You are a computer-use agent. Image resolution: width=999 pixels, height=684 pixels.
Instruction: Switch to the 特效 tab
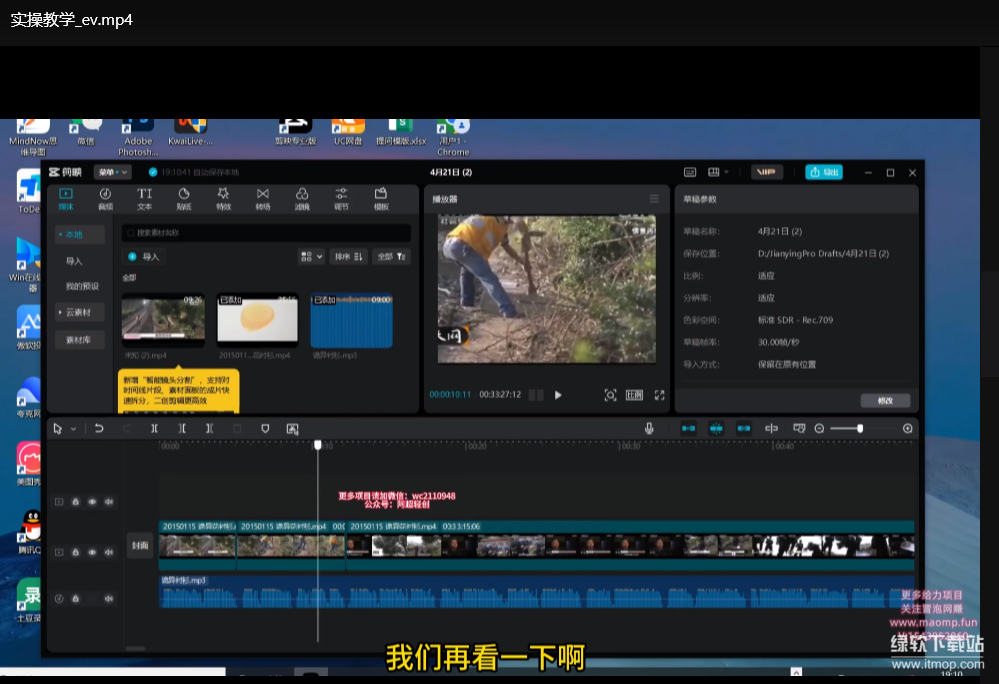tap(223, 199)
